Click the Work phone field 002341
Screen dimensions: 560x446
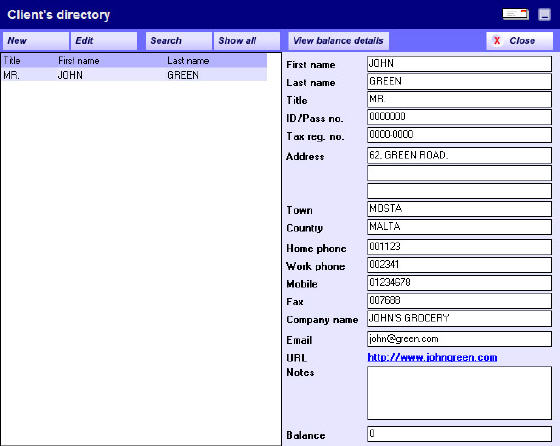[x=459, y=265]
